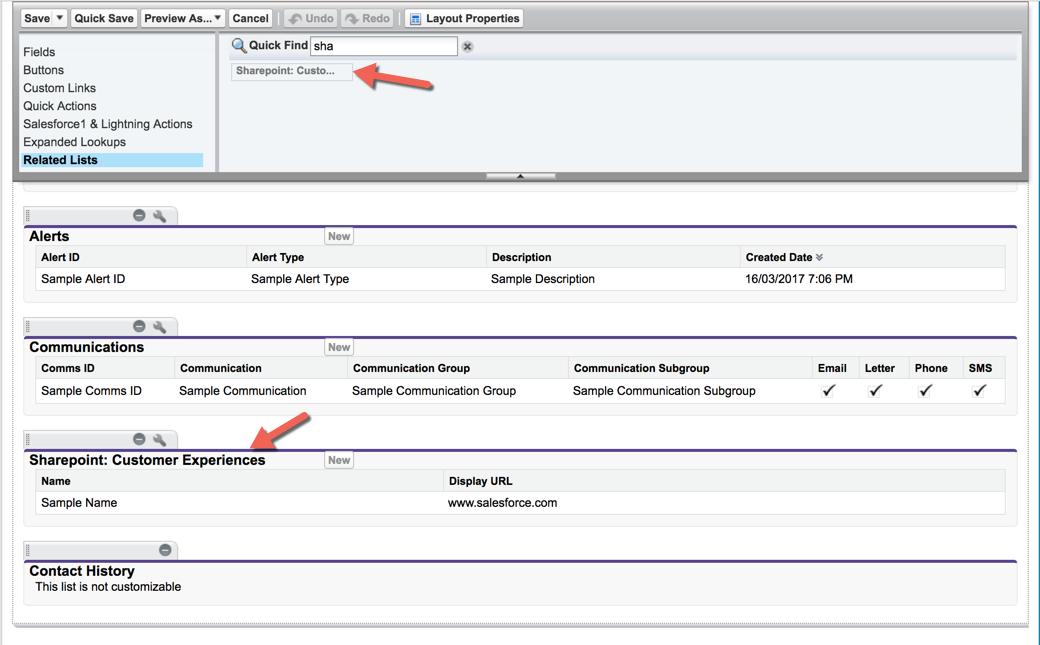Image resolution: width=1040 pixels, height=645 pixels.
Task: Collapse the palette using the bottom arrow handle
Action: [x=520, y=176]
